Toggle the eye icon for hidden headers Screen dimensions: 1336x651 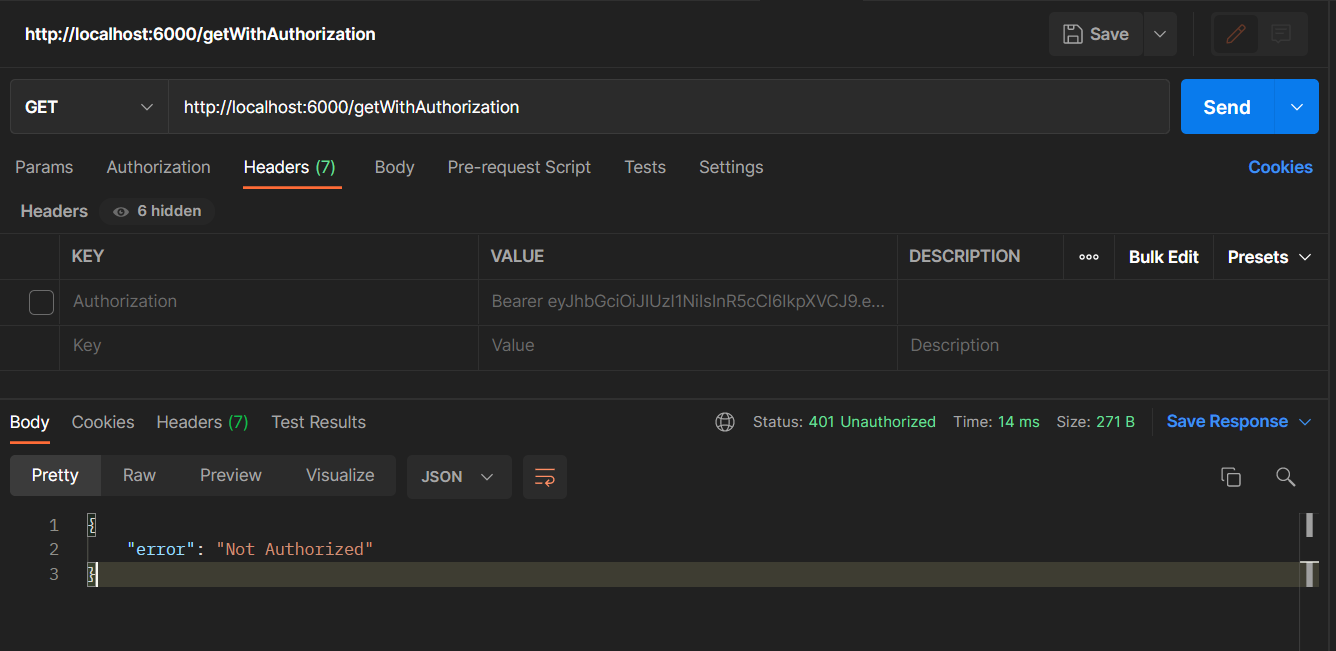121,212
